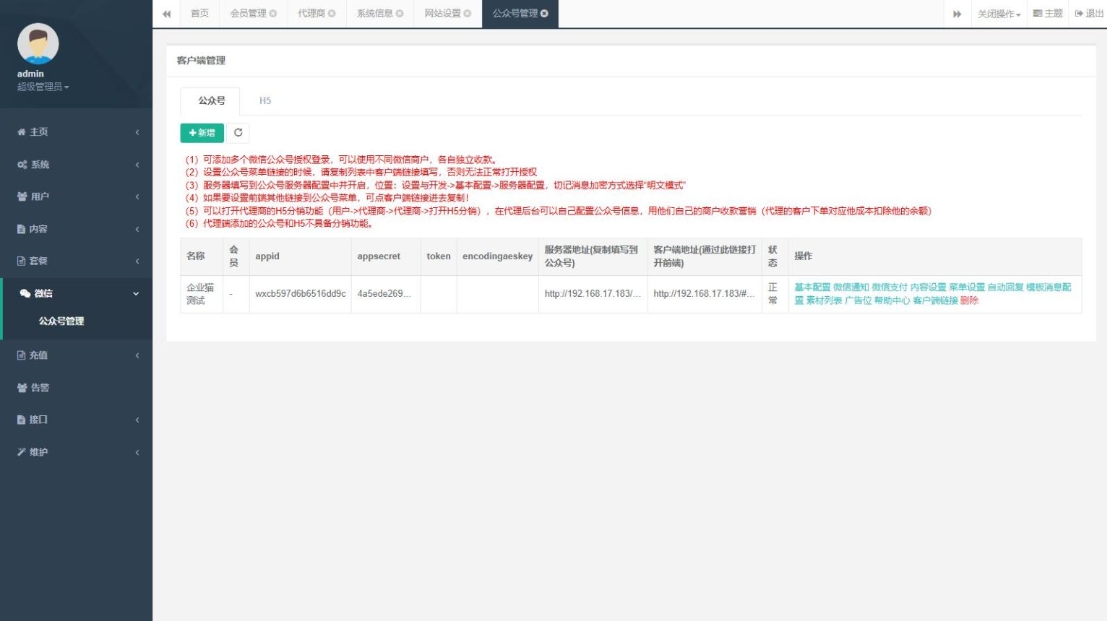Click the document icon beside 内容
This screenshot has height=621, width=1107.
point(21,229)
